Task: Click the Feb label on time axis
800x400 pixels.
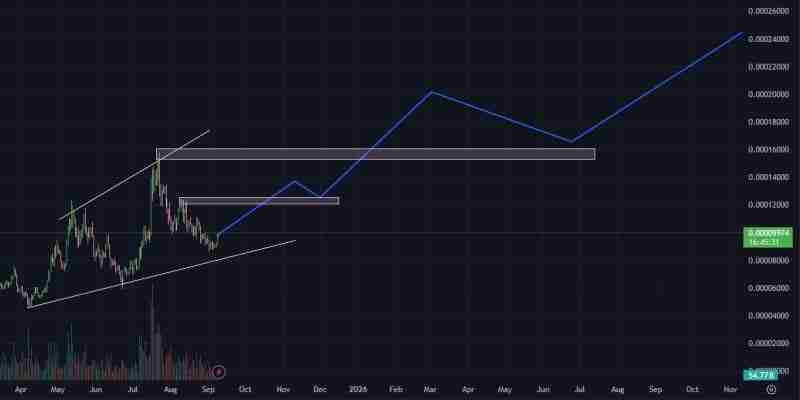Action: 395,387
